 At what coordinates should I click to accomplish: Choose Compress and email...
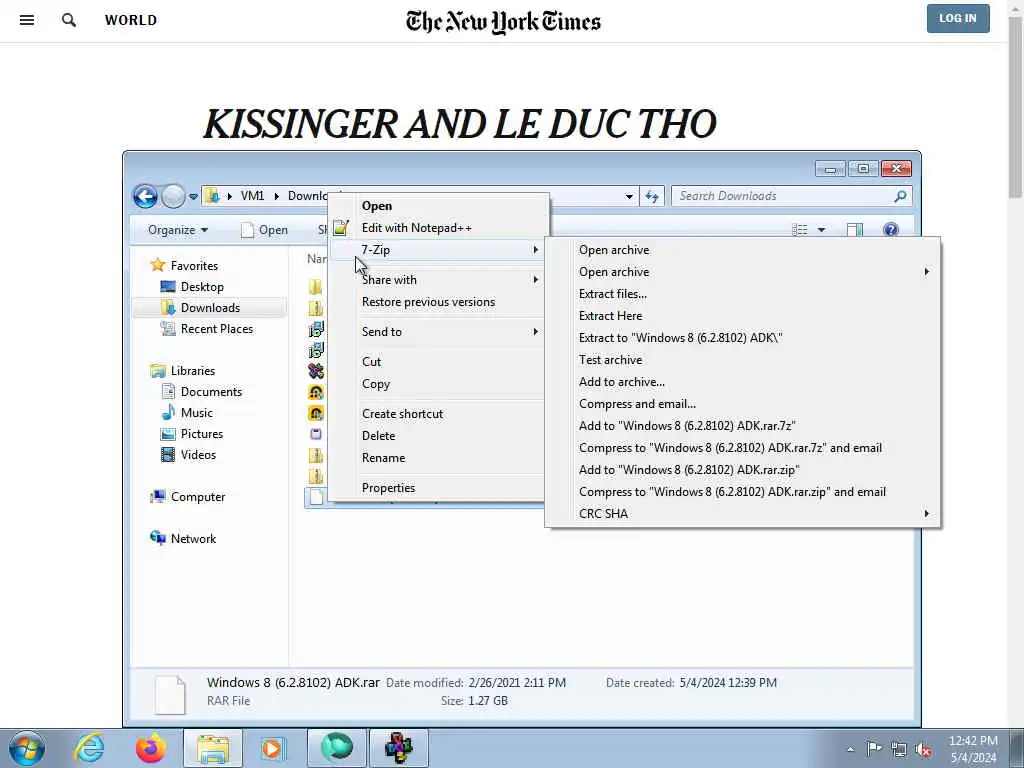743,404
